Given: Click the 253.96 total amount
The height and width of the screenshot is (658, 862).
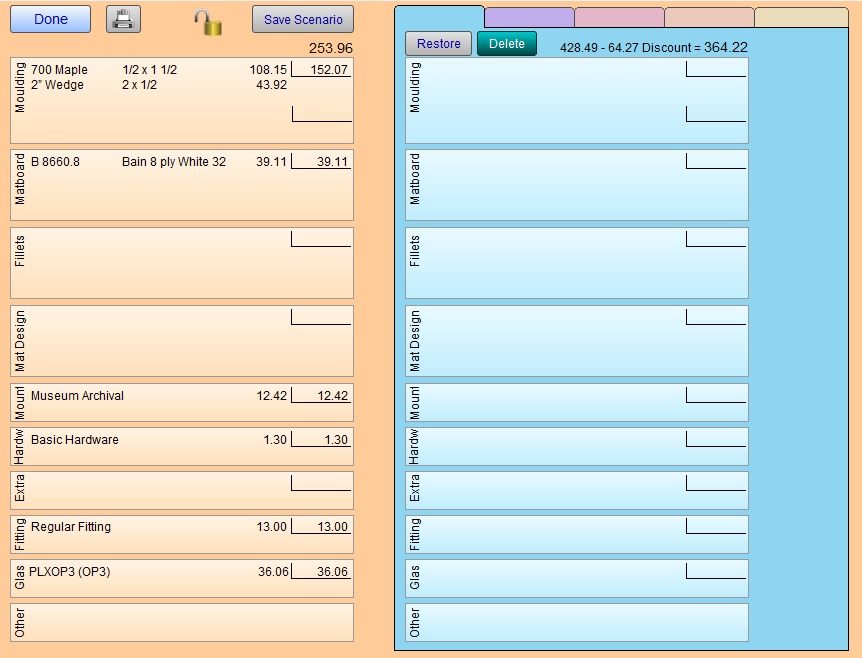Looking at the screenshot, I should [330, 48].
